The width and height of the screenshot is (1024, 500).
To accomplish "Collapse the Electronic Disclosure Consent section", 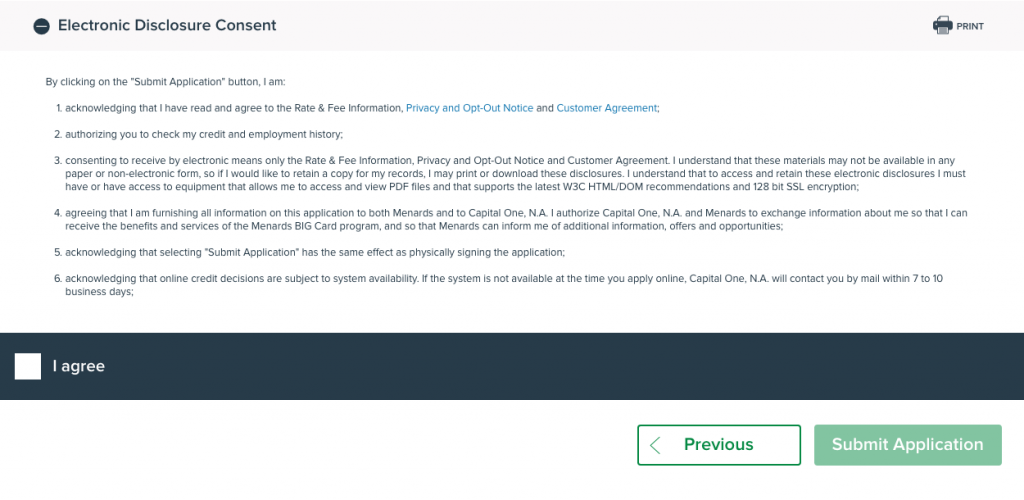I will coord(41,26).
